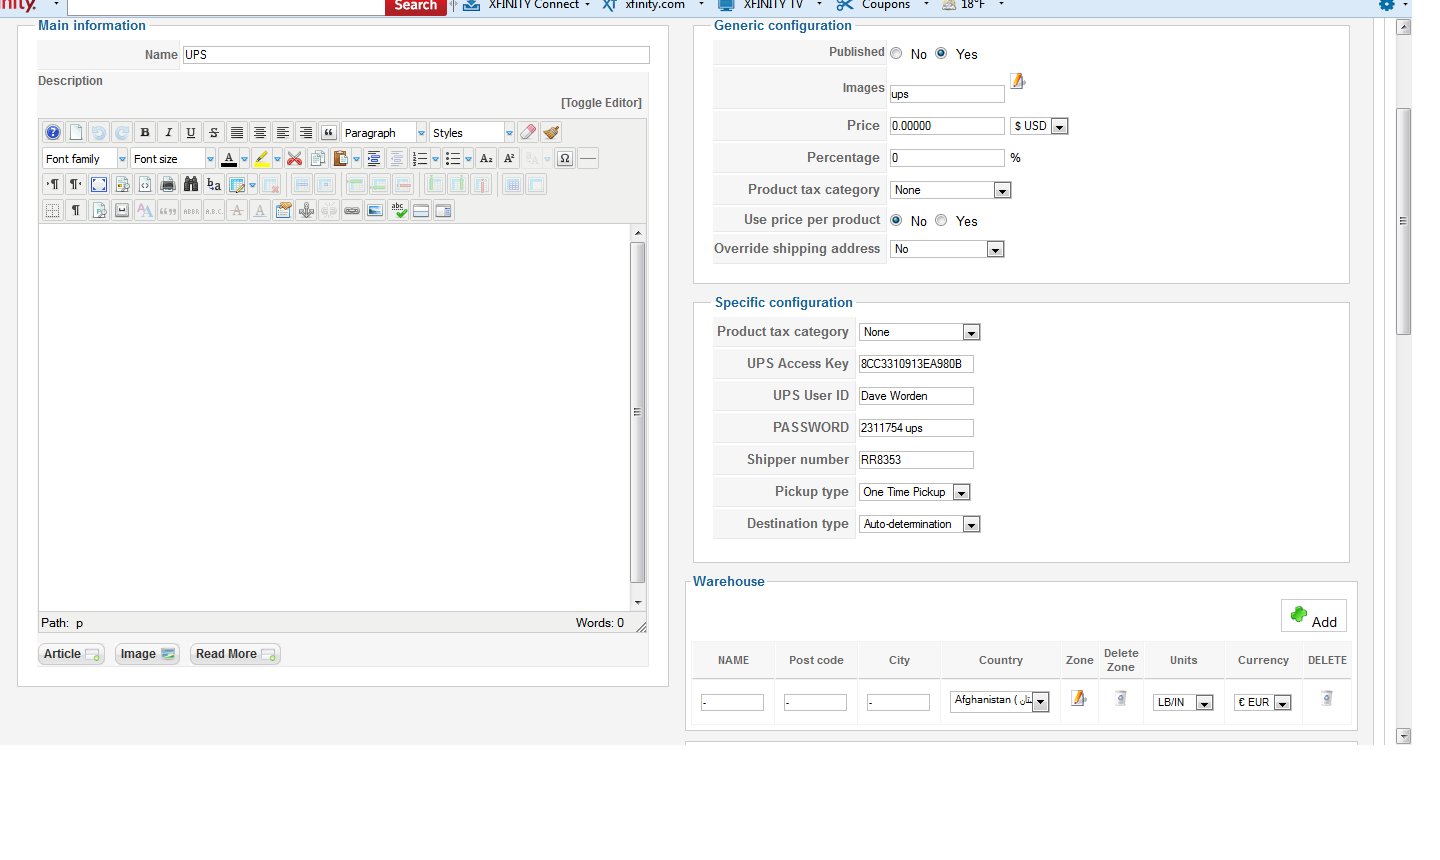
Task: Click the warehouse row DELETE trash icon
Action: coord(1327,698)
